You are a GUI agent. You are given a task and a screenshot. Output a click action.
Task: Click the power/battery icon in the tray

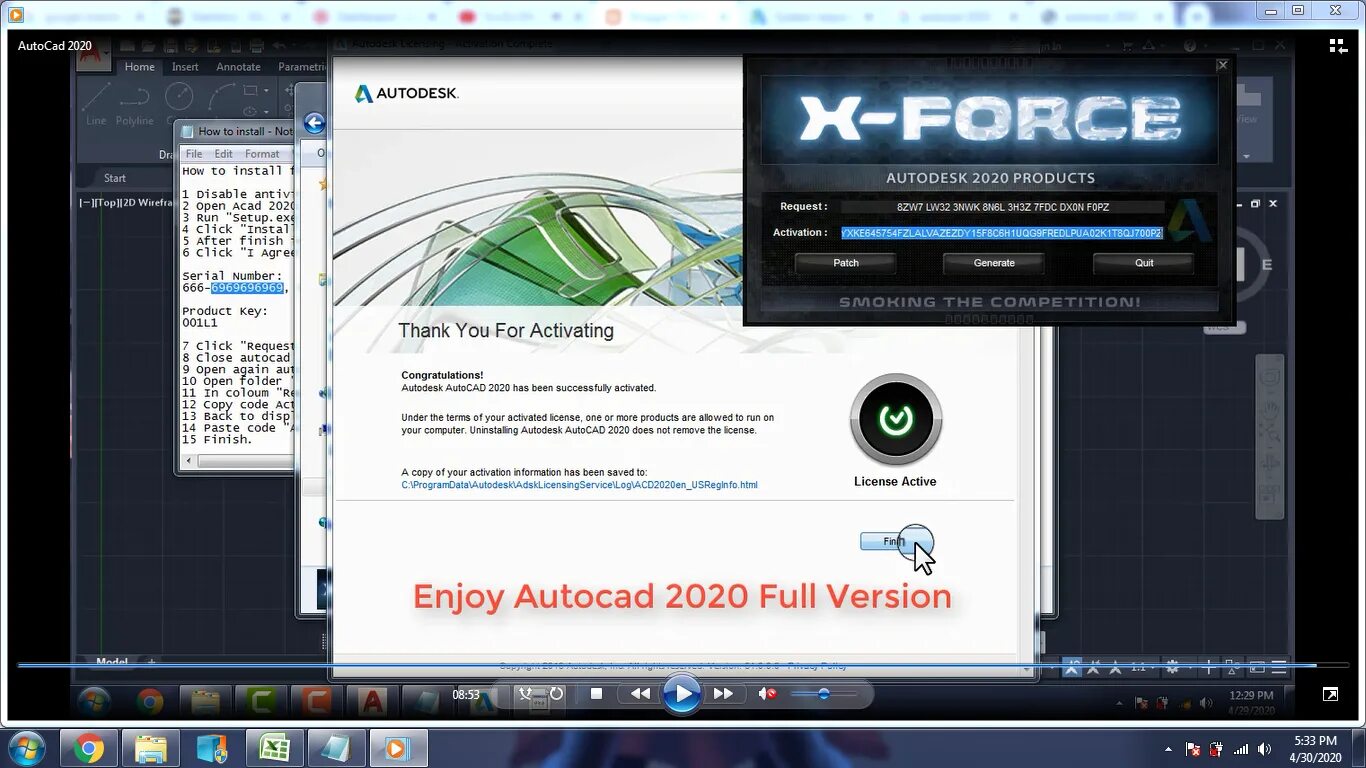coord(1216,749)
